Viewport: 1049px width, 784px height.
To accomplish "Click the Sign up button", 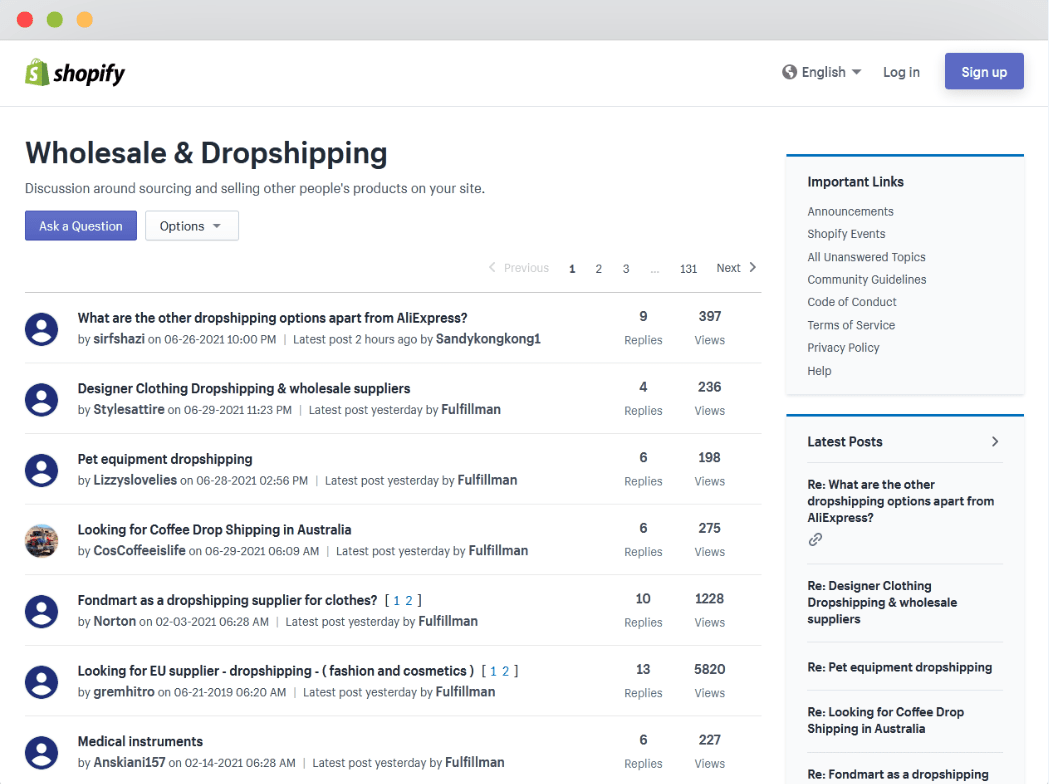I will click(x=984, y=71).
